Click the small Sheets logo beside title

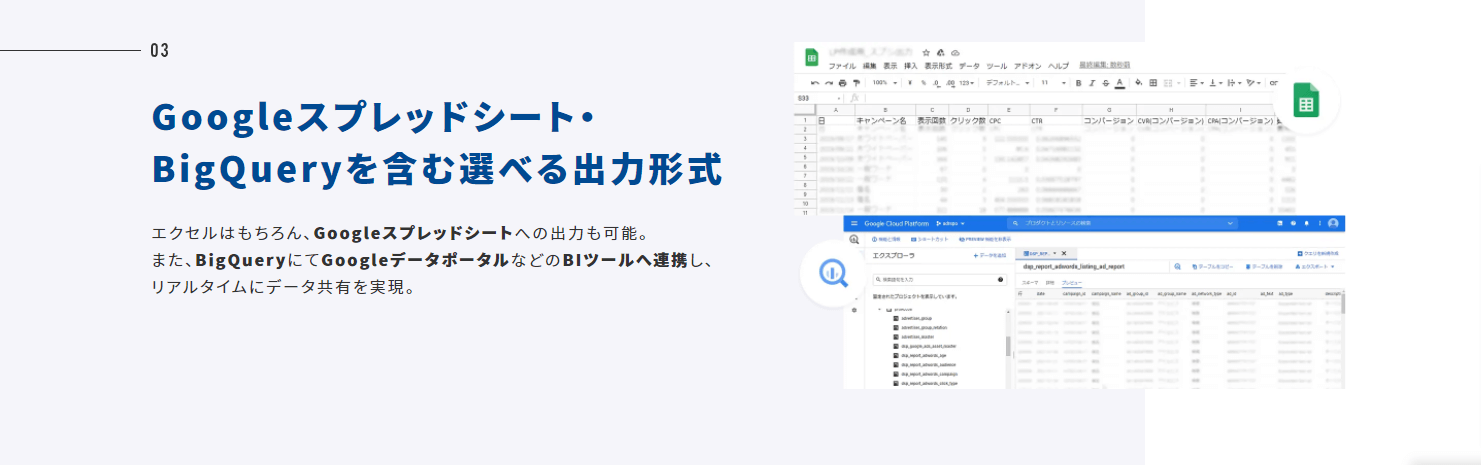click(812, 57)
